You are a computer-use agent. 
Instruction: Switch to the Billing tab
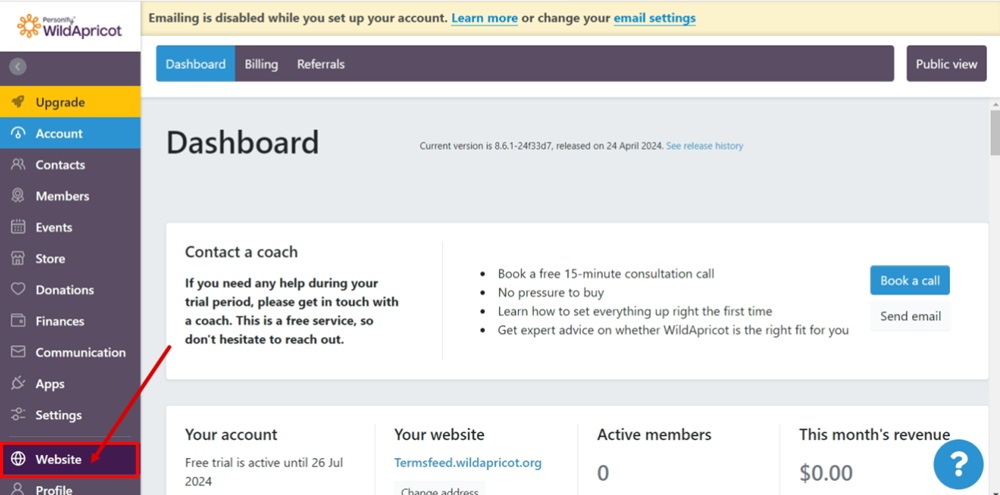coord(261,64)
